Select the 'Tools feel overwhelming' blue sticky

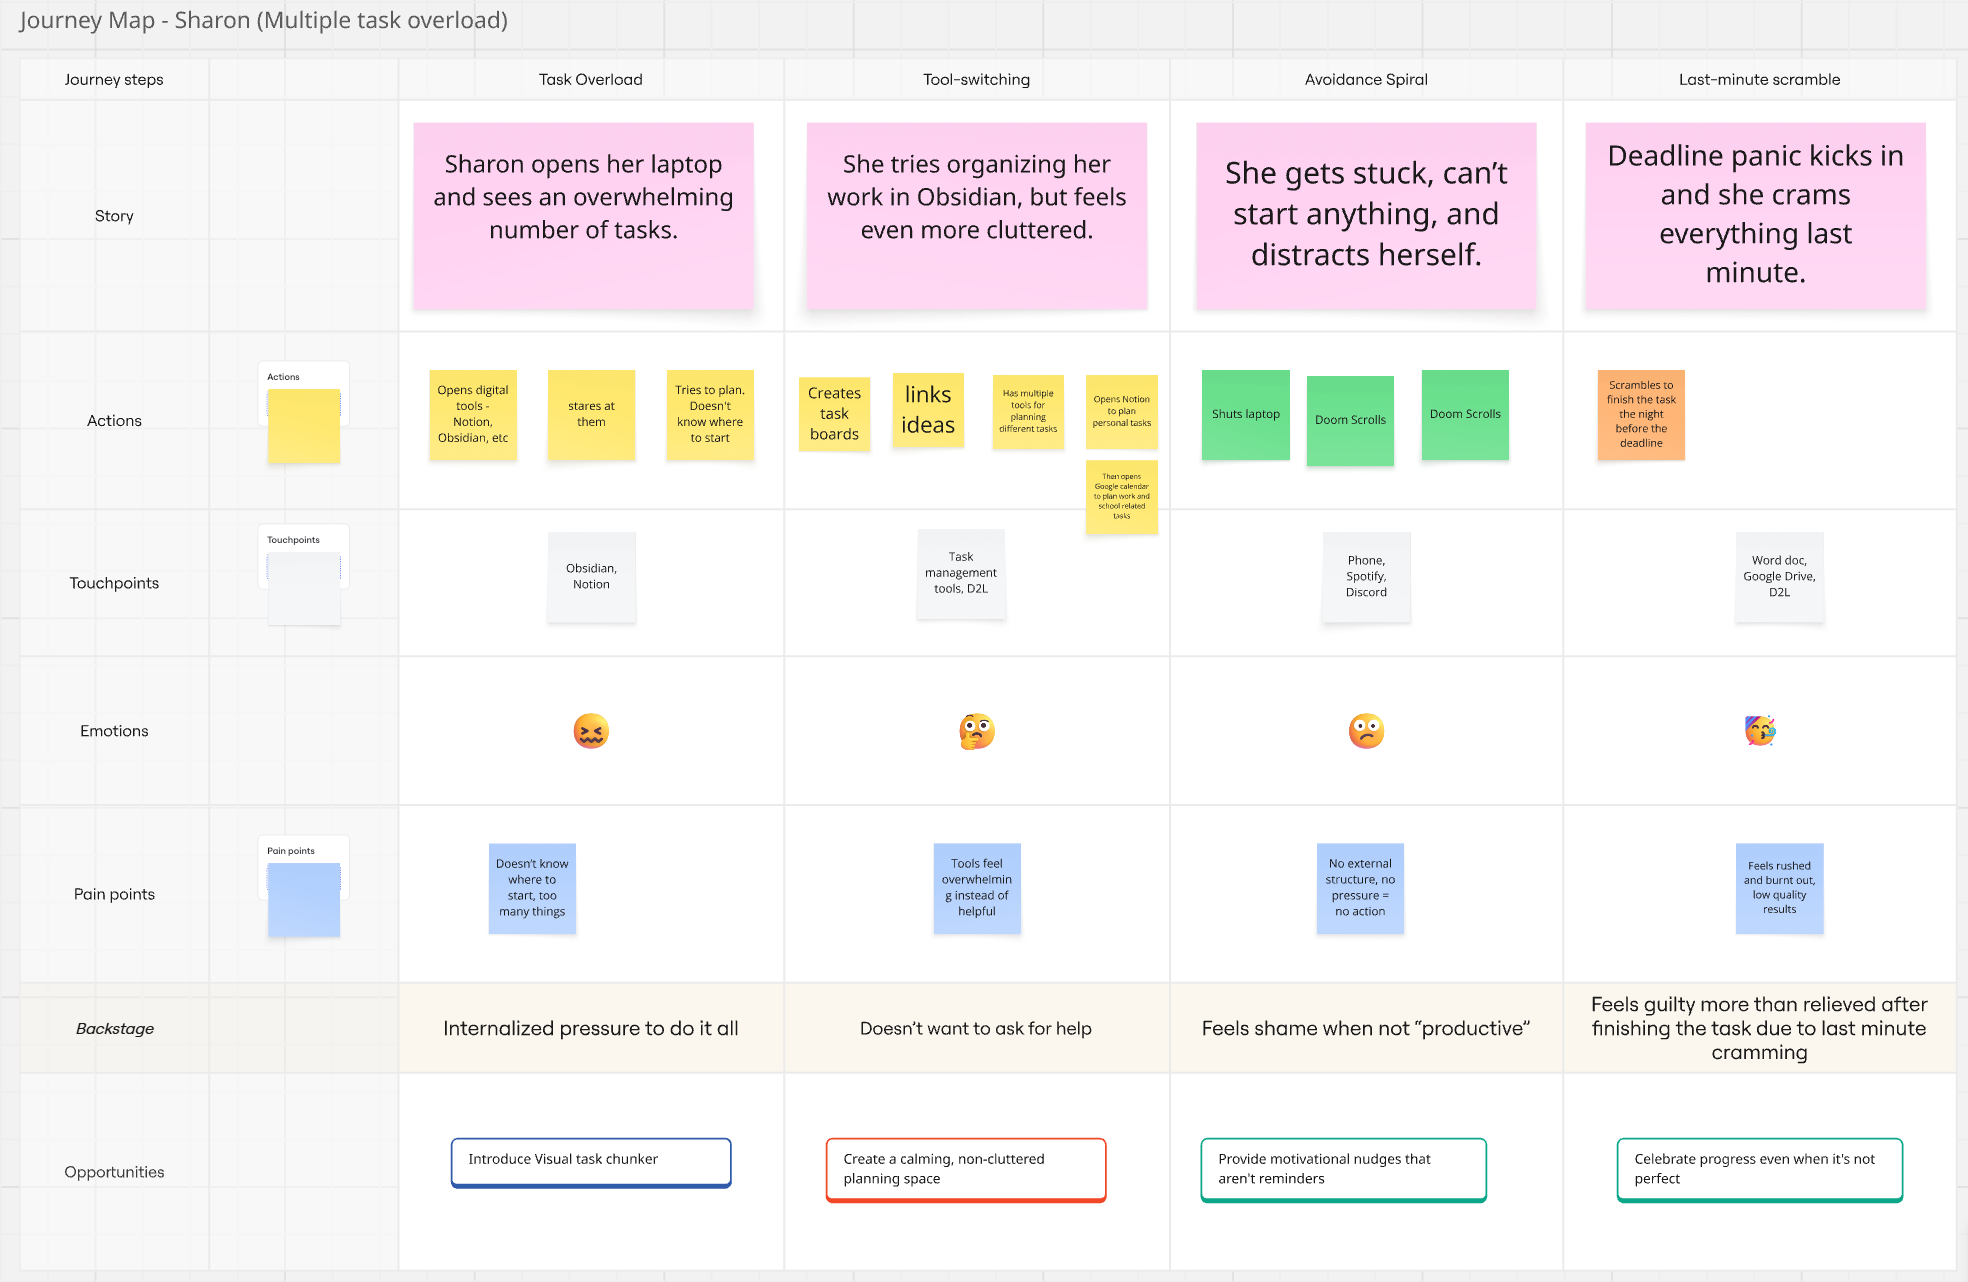[977, 888]
